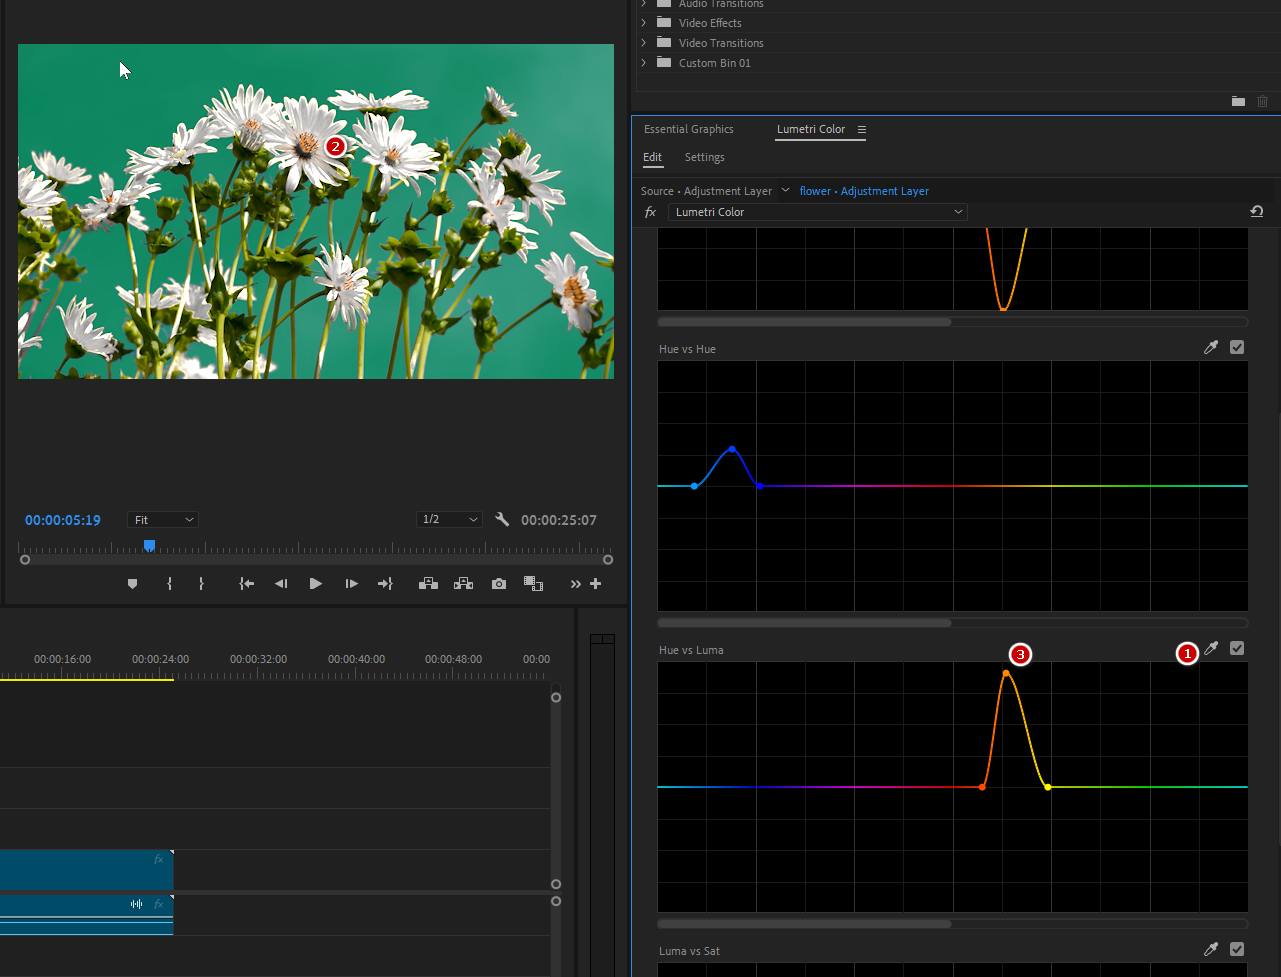Click the orange peak point on Hue vs Luma
Viewport: 1281px width, 977px height.
pos(1005,673)
